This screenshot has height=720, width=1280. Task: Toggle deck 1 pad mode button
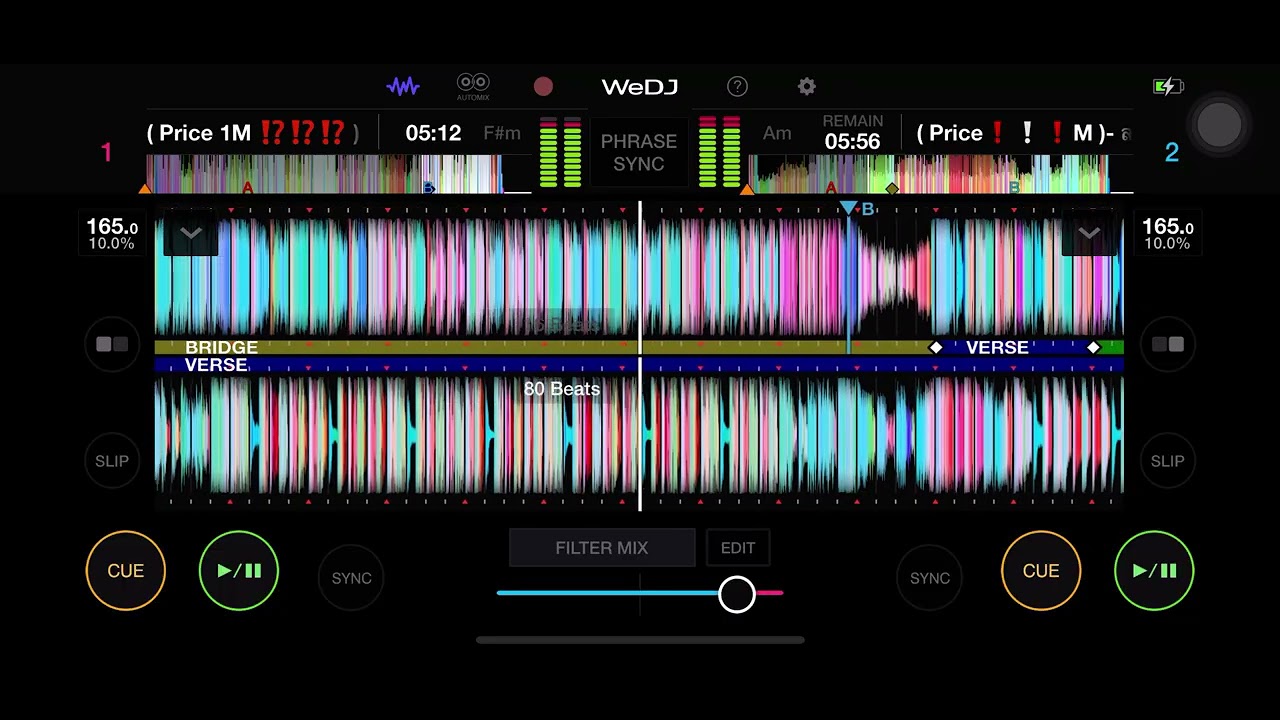[112, 345]
